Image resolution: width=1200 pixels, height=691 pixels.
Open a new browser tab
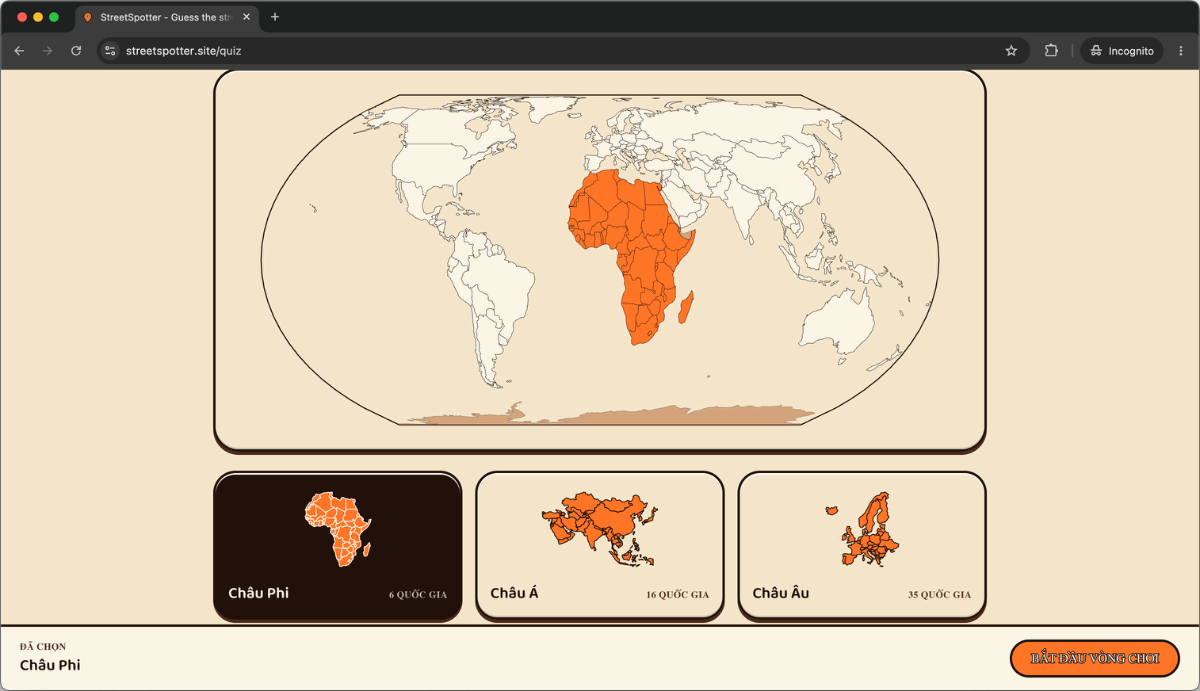click(275, 17)
